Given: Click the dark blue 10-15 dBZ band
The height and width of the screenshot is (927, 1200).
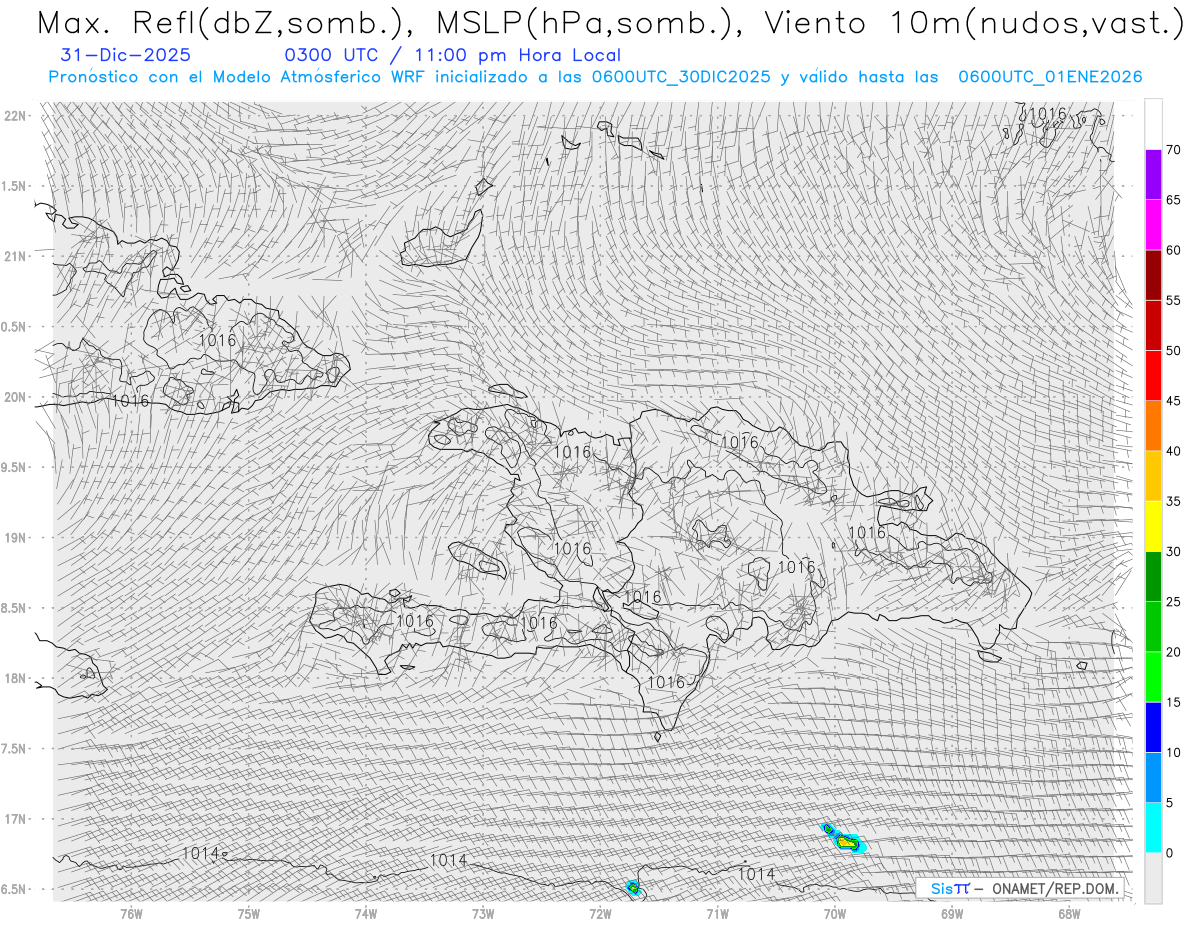Looking at the screenshot, I should click(x=1153, y=727).
